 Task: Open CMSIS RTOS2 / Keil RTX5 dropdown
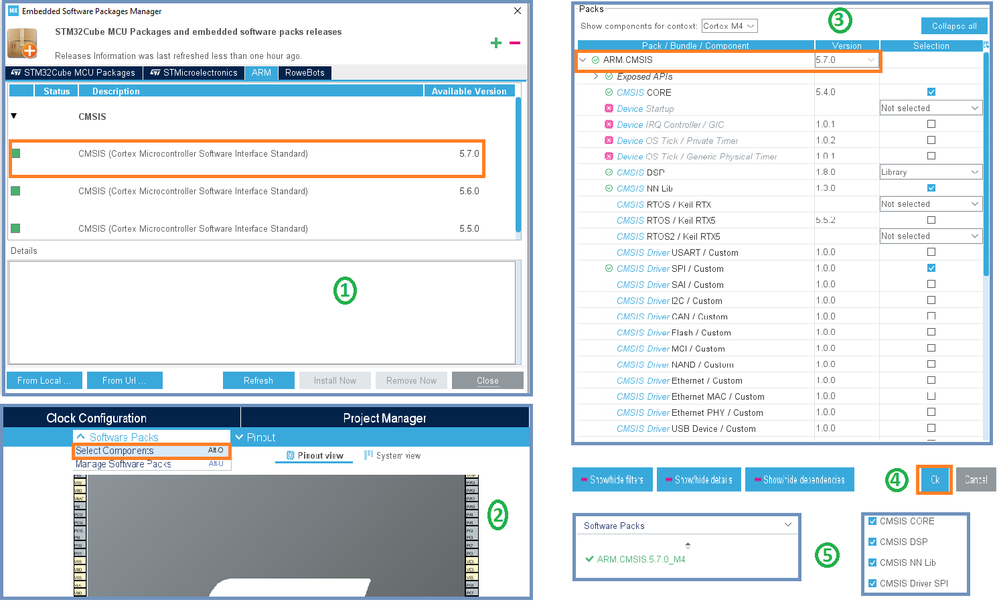930,236
